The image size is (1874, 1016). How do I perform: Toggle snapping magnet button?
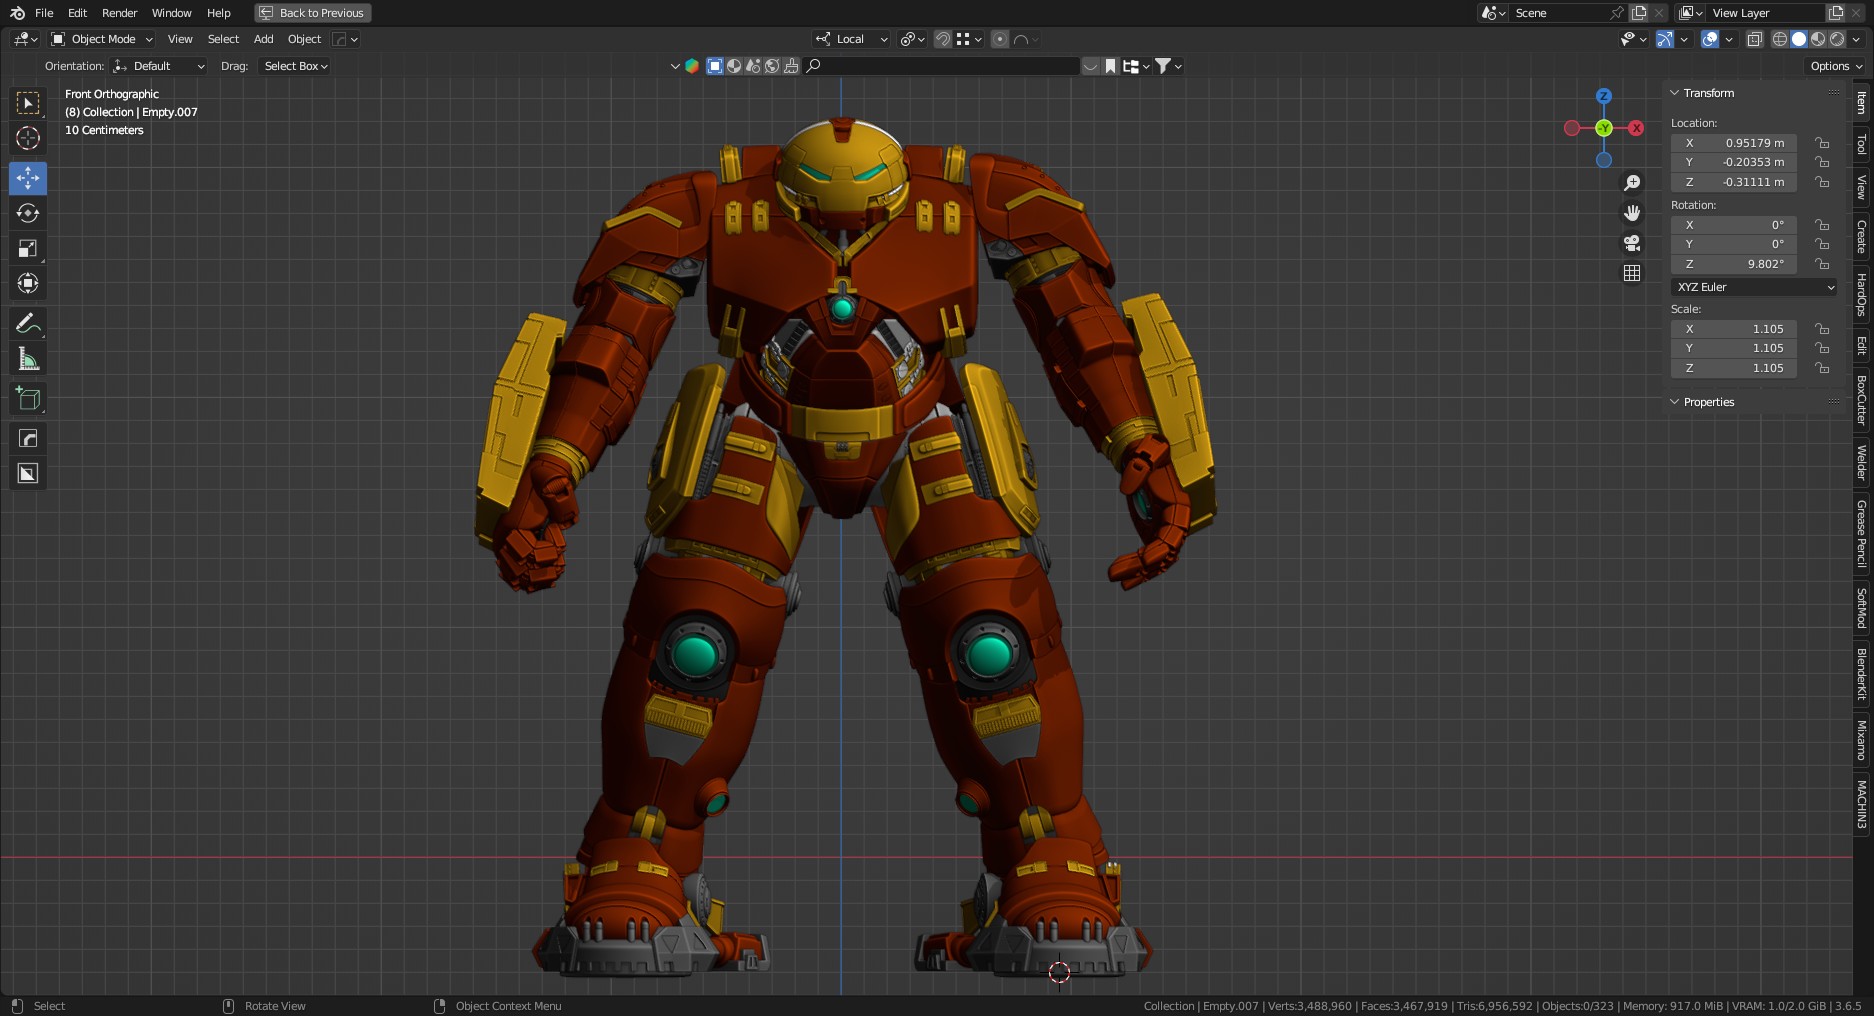942,39
